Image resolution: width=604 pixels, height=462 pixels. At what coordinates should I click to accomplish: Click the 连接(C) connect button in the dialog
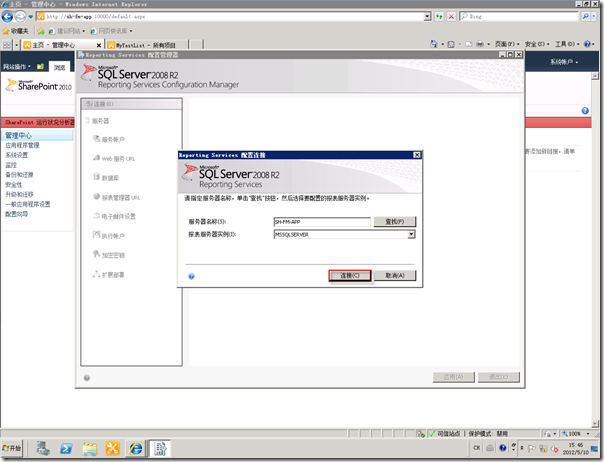[350, 276]
